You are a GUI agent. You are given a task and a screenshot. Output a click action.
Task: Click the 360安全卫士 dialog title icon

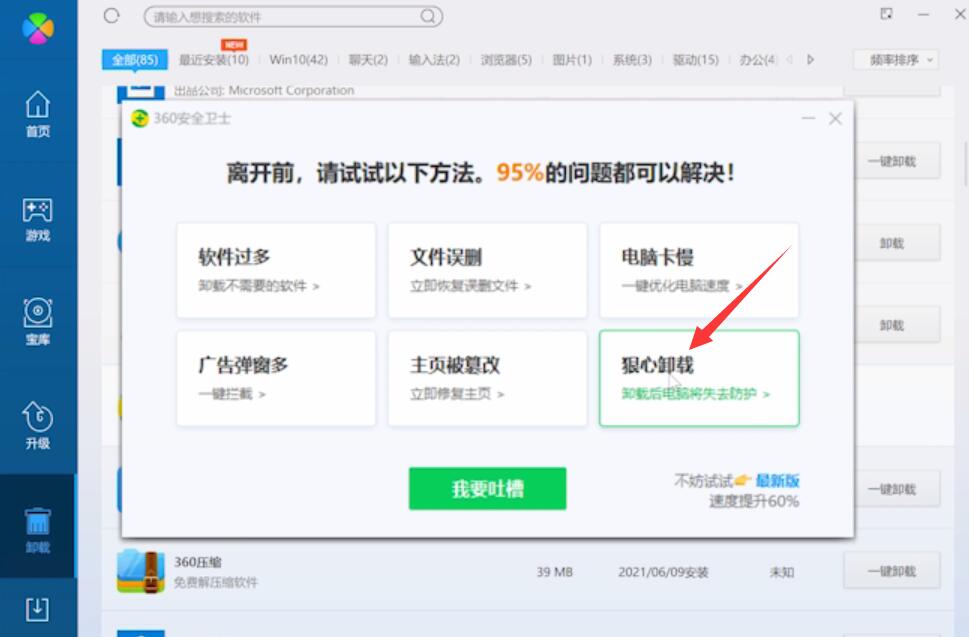coord(140,118)
